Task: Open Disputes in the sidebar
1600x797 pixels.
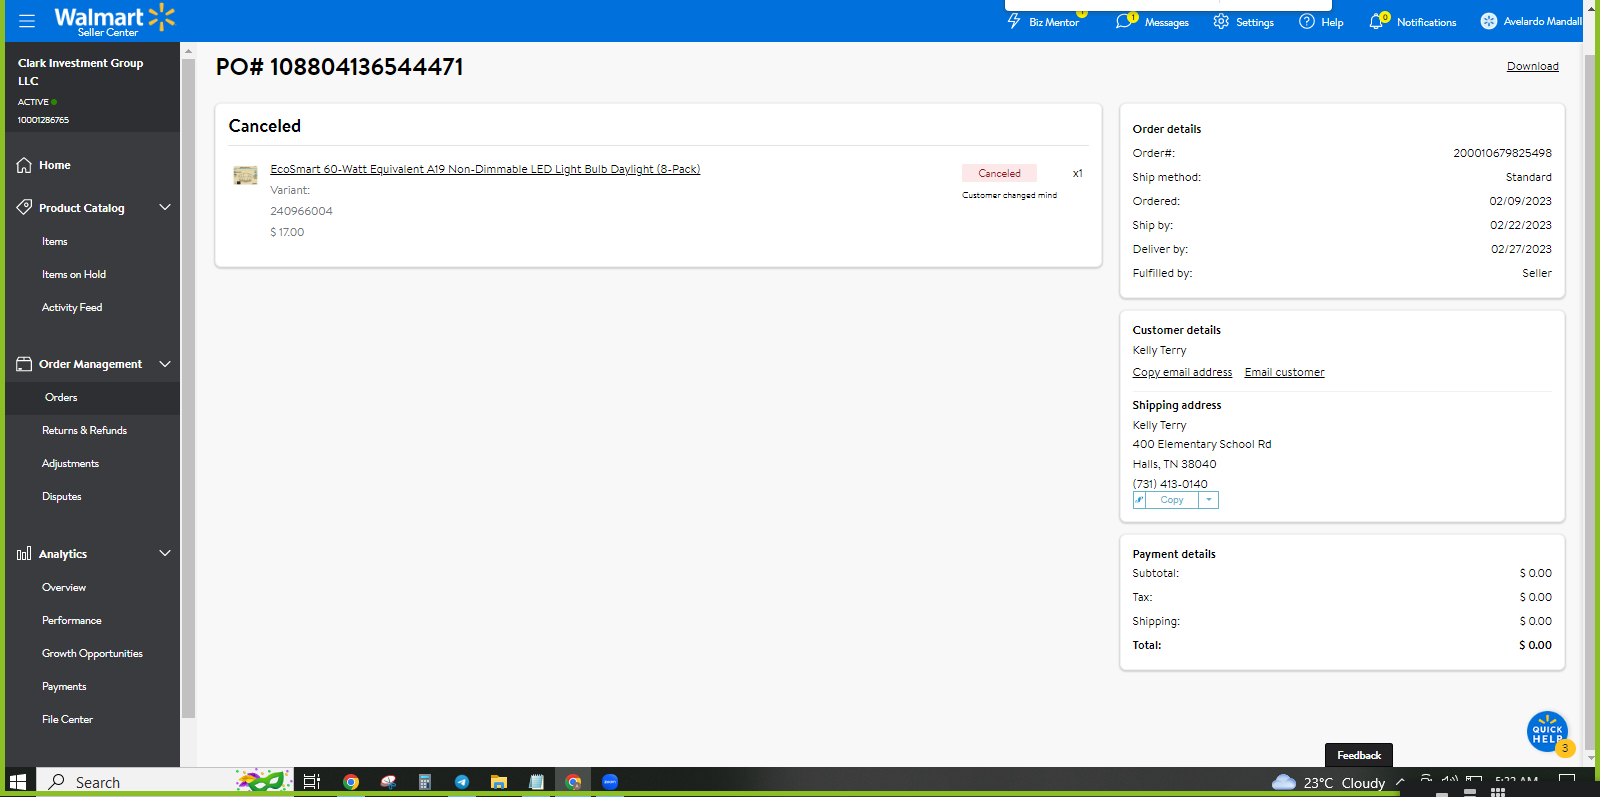Action: (x=62, y=496)
